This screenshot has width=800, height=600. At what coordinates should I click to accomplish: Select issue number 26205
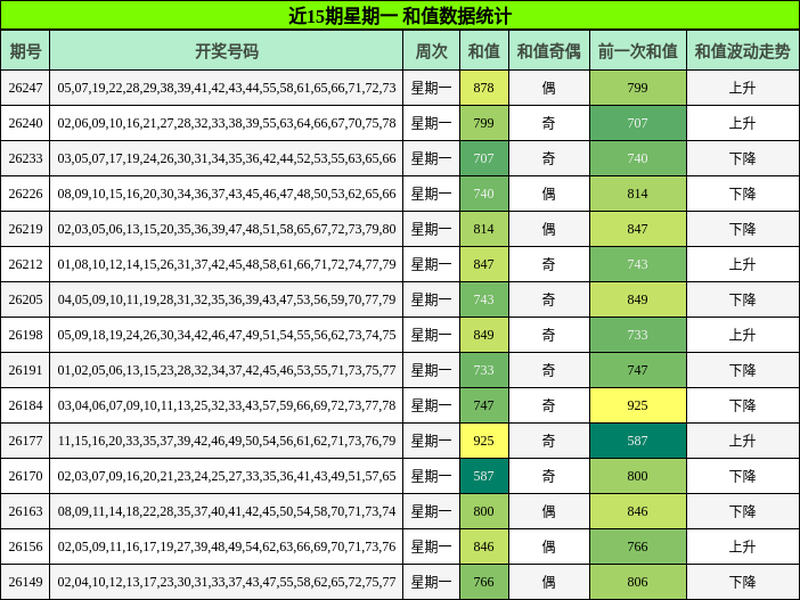tap(25, 299)
